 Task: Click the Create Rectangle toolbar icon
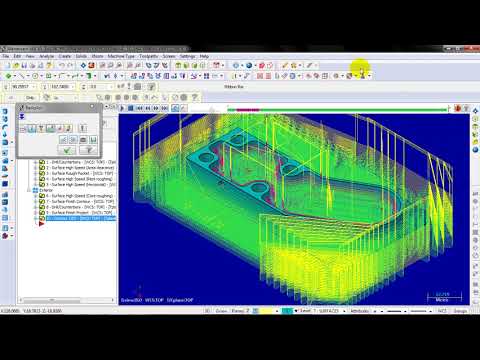click(x=49, y=76)
